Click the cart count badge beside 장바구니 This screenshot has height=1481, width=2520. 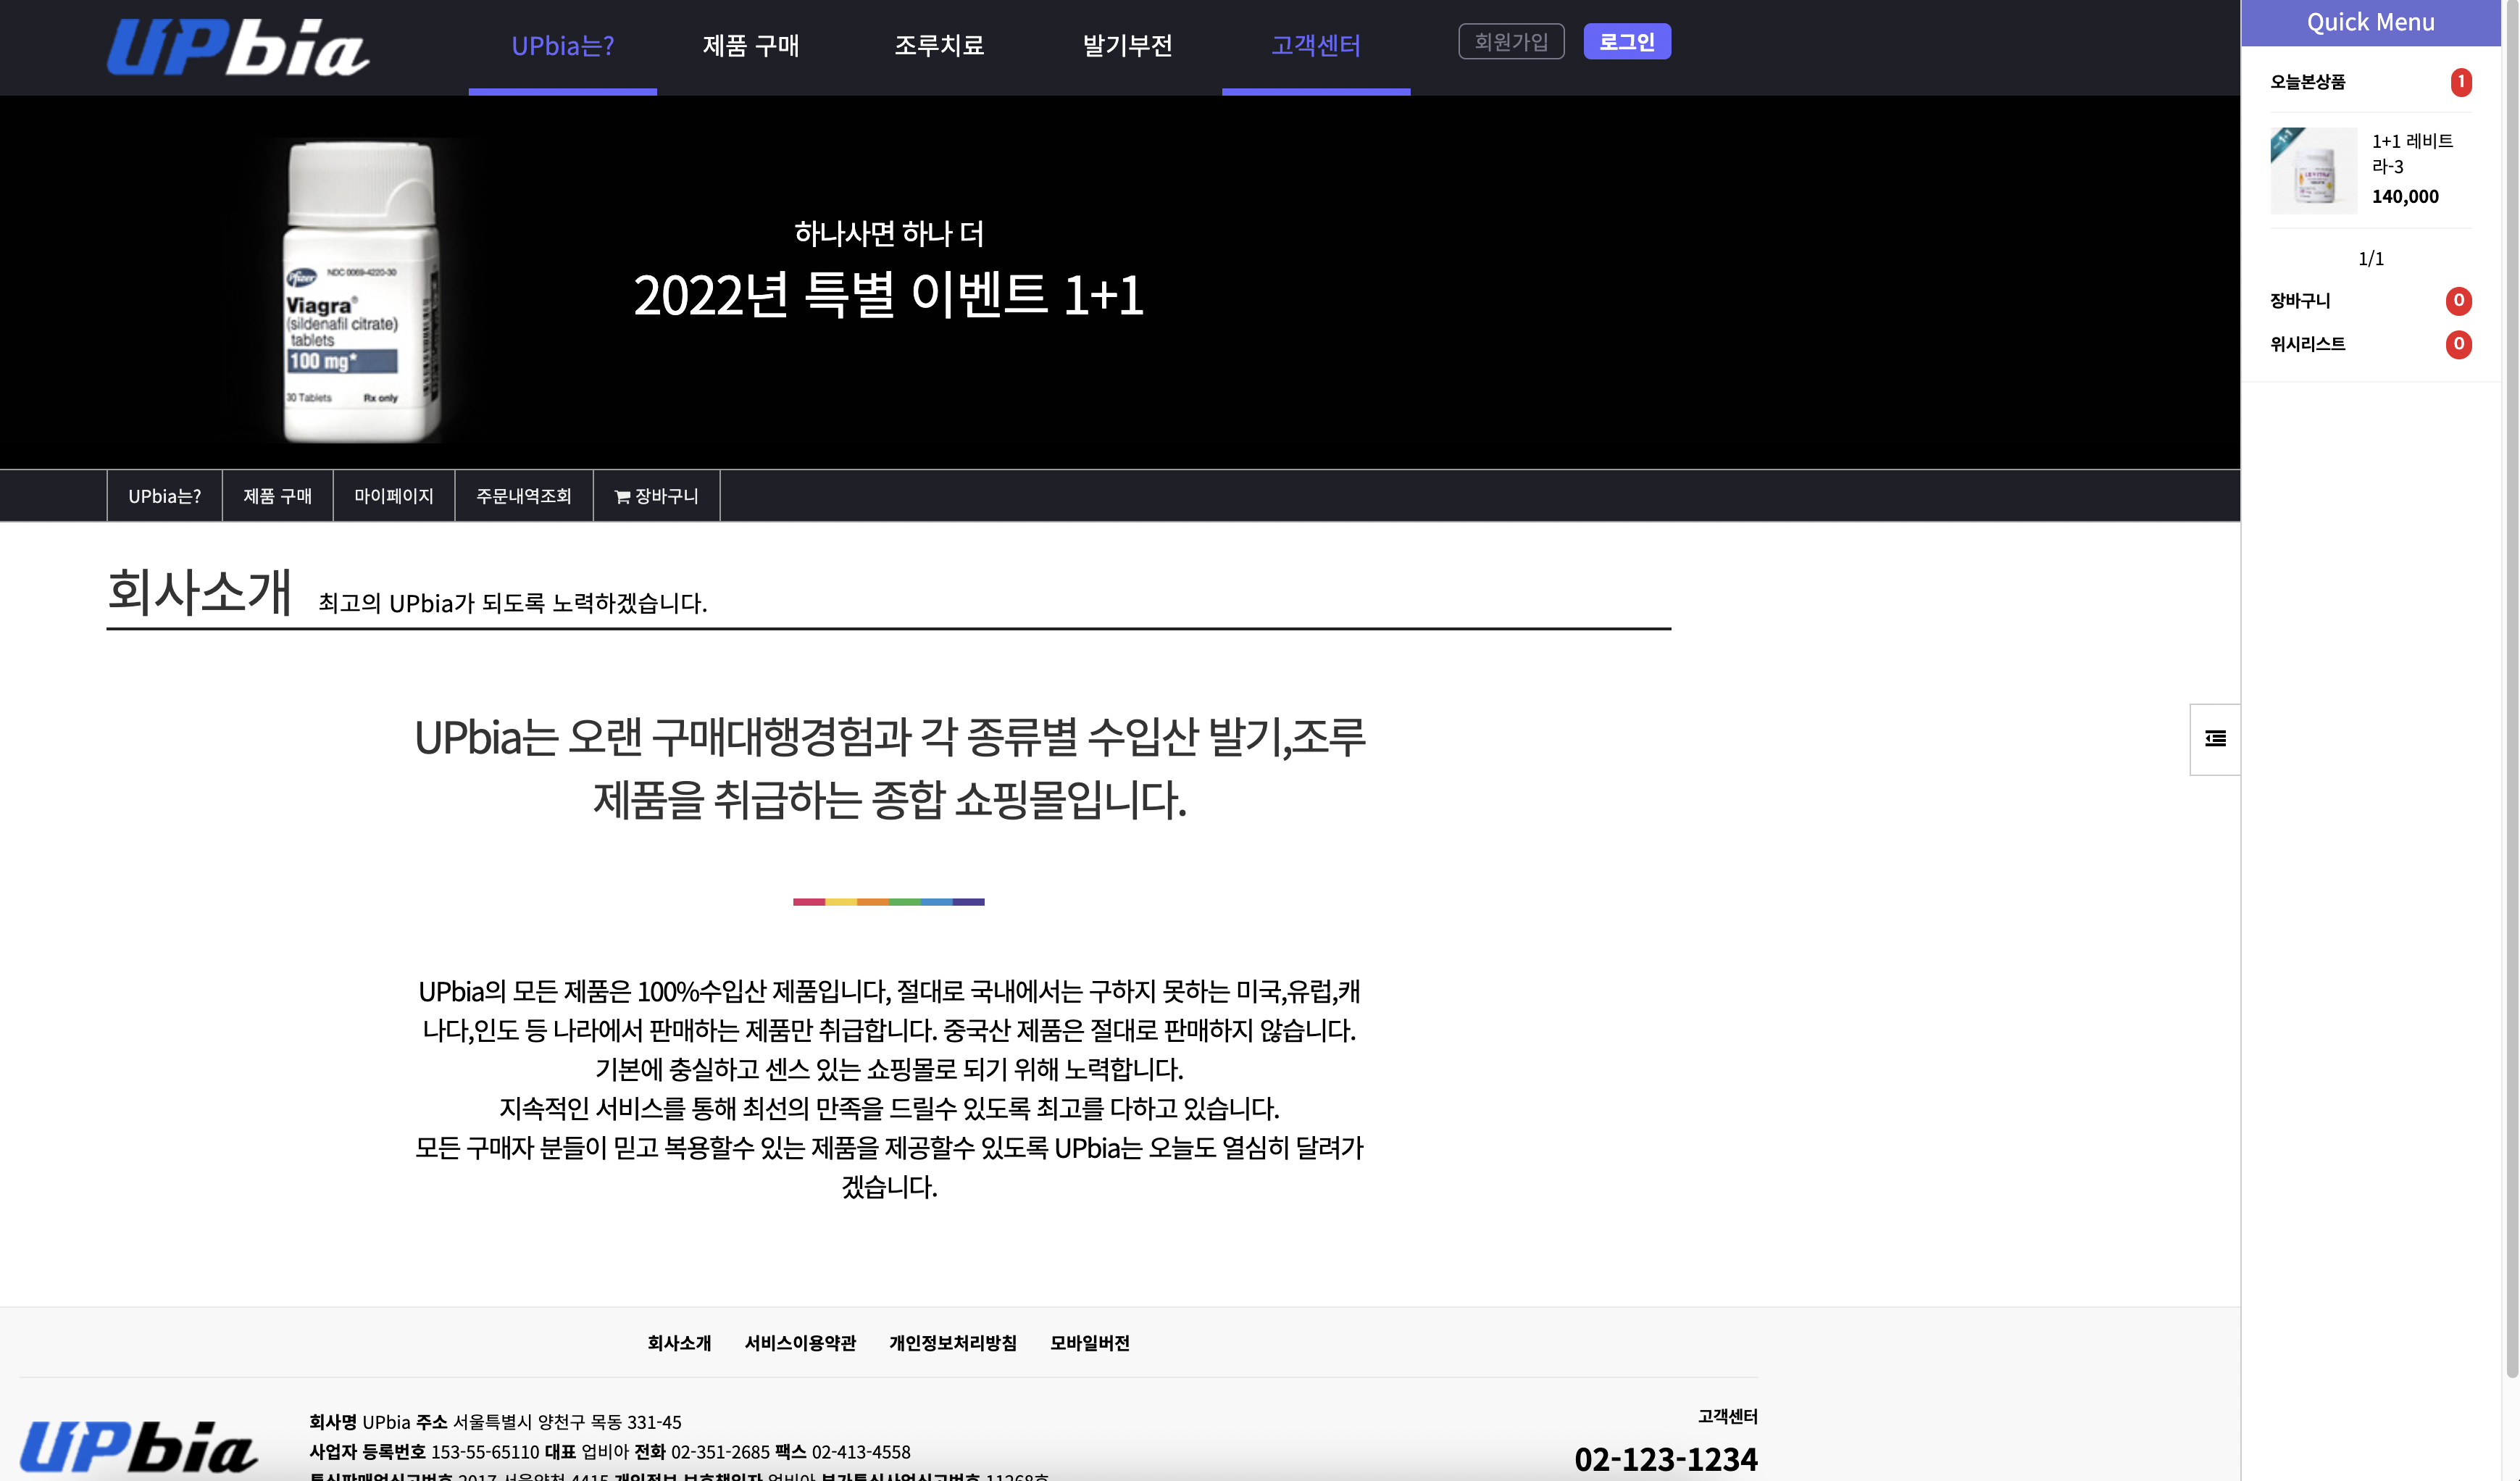click(x=2458, y=301)
